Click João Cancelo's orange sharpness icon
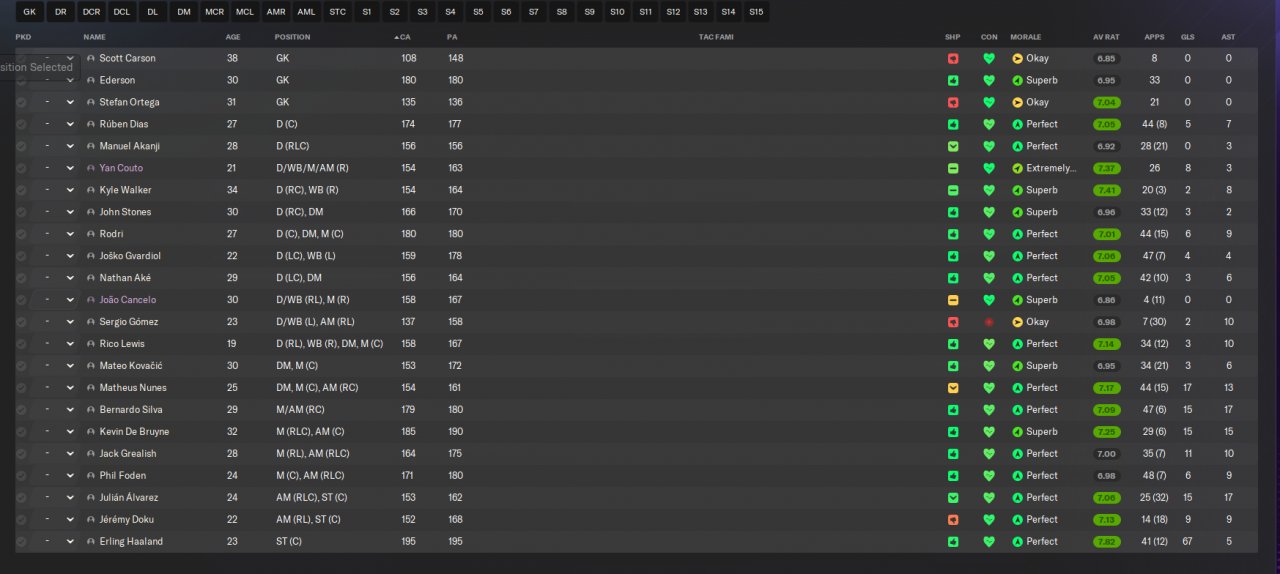Image resolution: width=1280 pixels, height=574 pixels. click(953, 300)
